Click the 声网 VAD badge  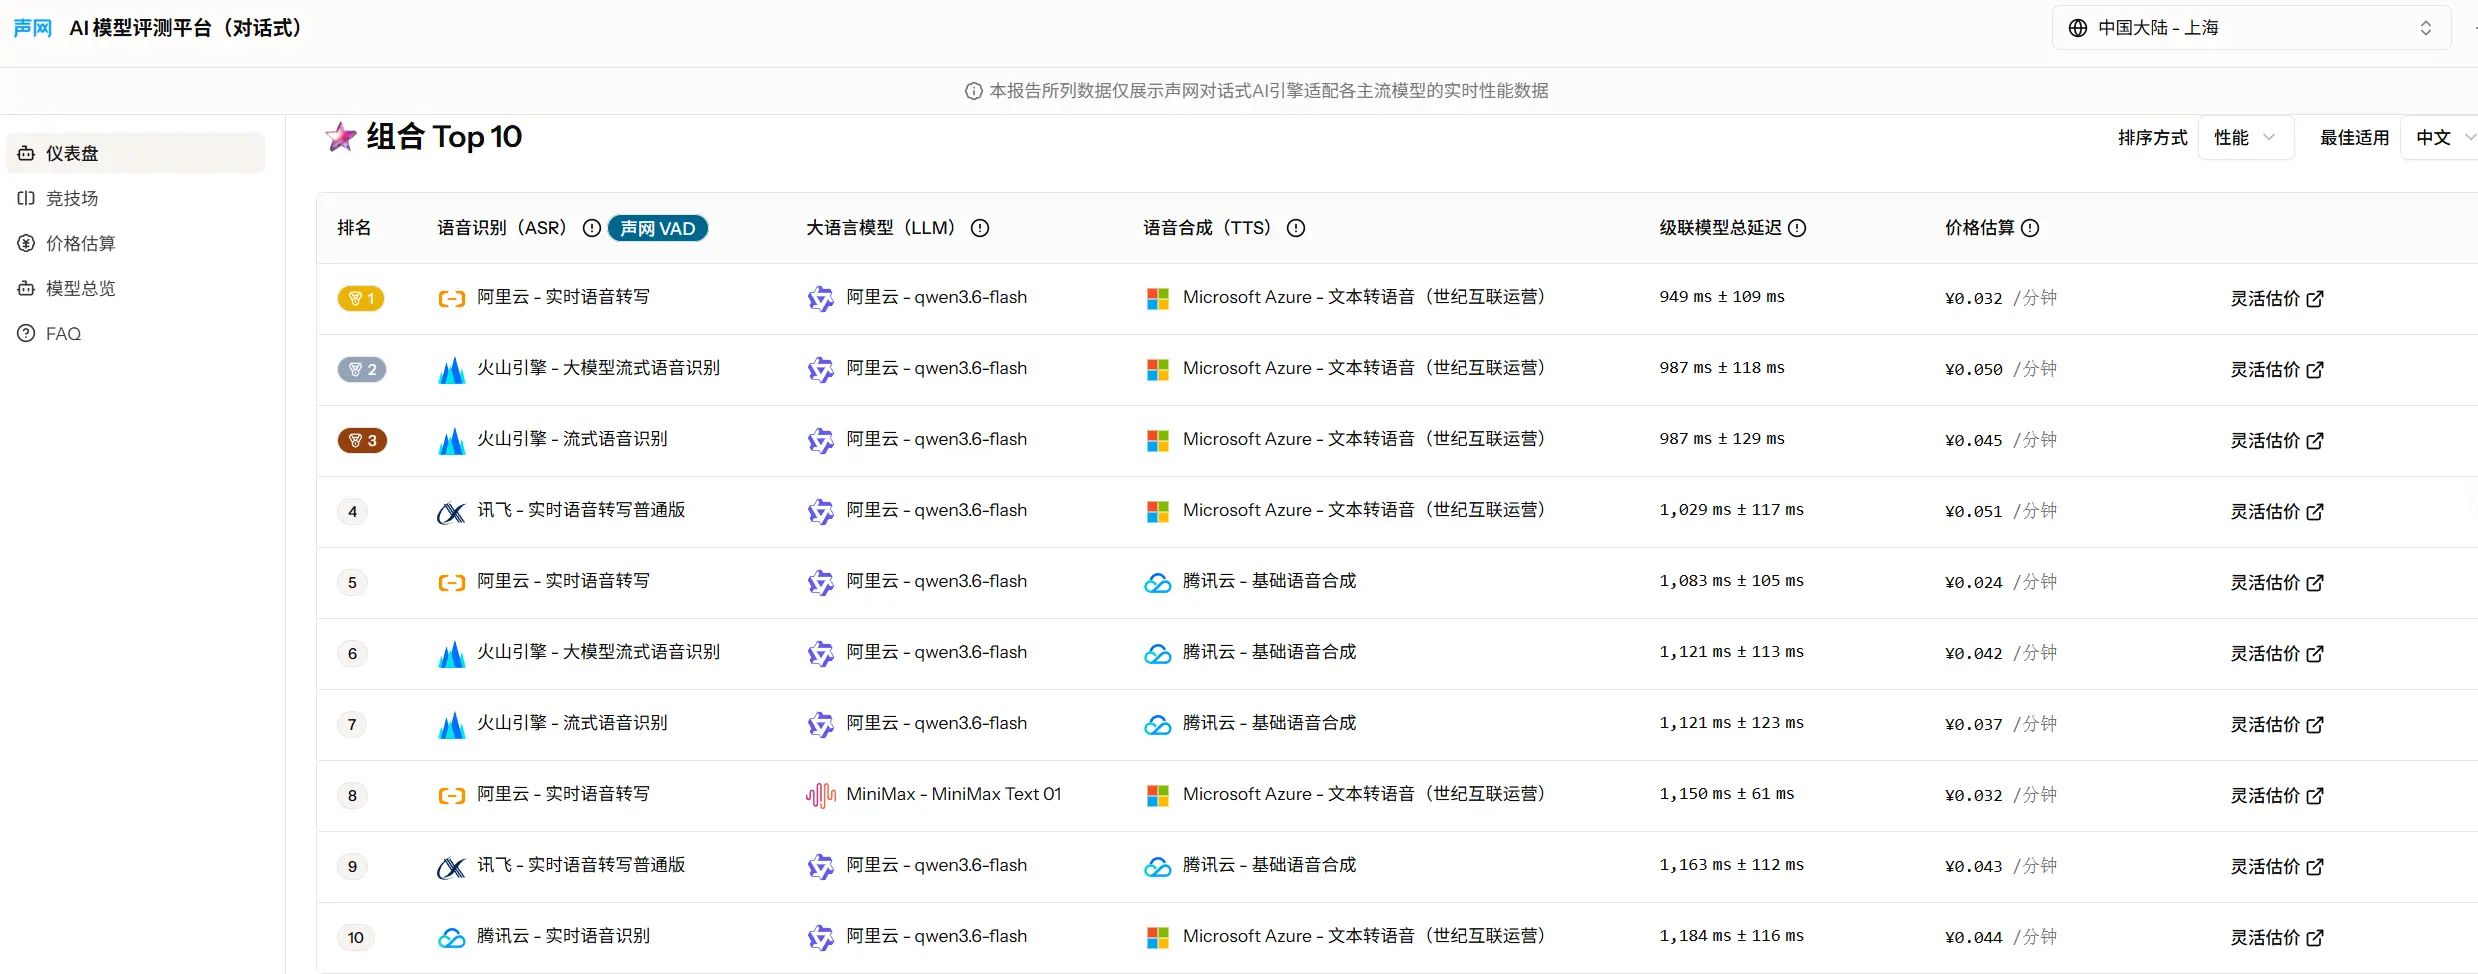coord(658,228)
